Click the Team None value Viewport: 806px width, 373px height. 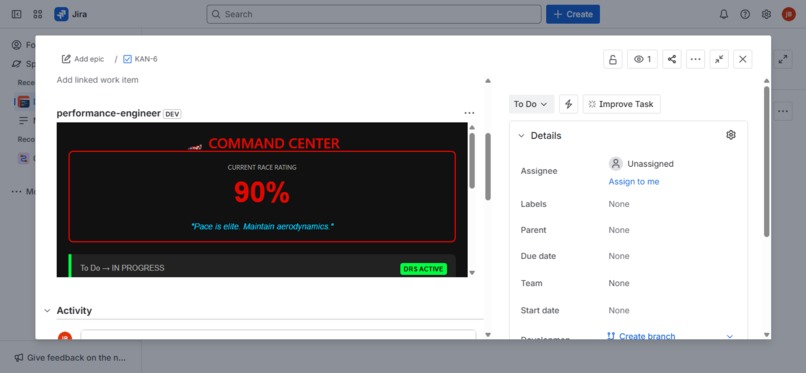[x=619, y=283]
